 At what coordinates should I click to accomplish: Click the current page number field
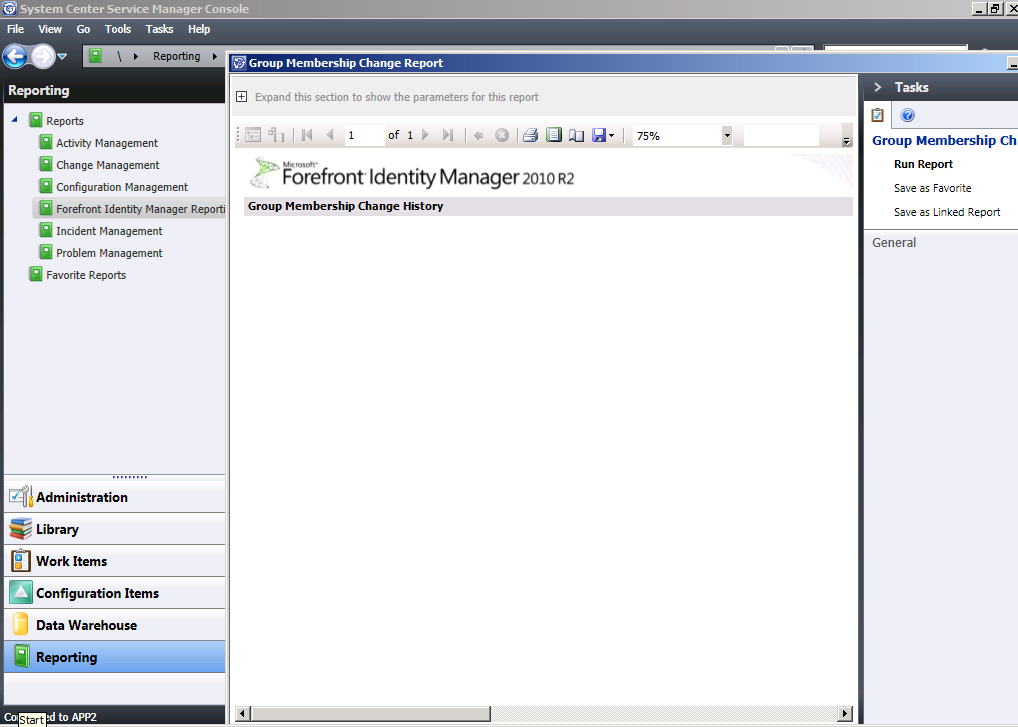364,135
